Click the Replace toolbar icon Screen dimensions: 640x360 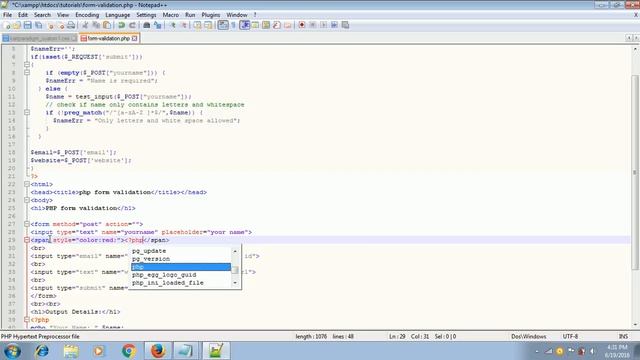[x=158, y=25]
